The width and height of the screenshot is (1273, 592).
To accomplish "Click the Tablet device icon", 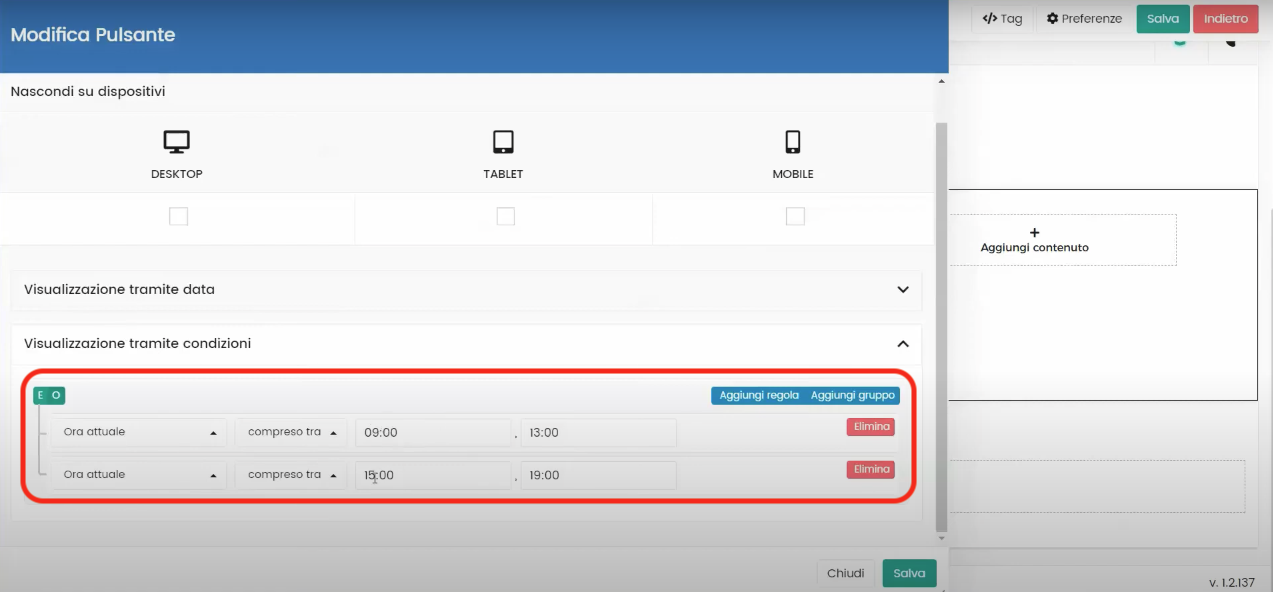I will (503, 142).
